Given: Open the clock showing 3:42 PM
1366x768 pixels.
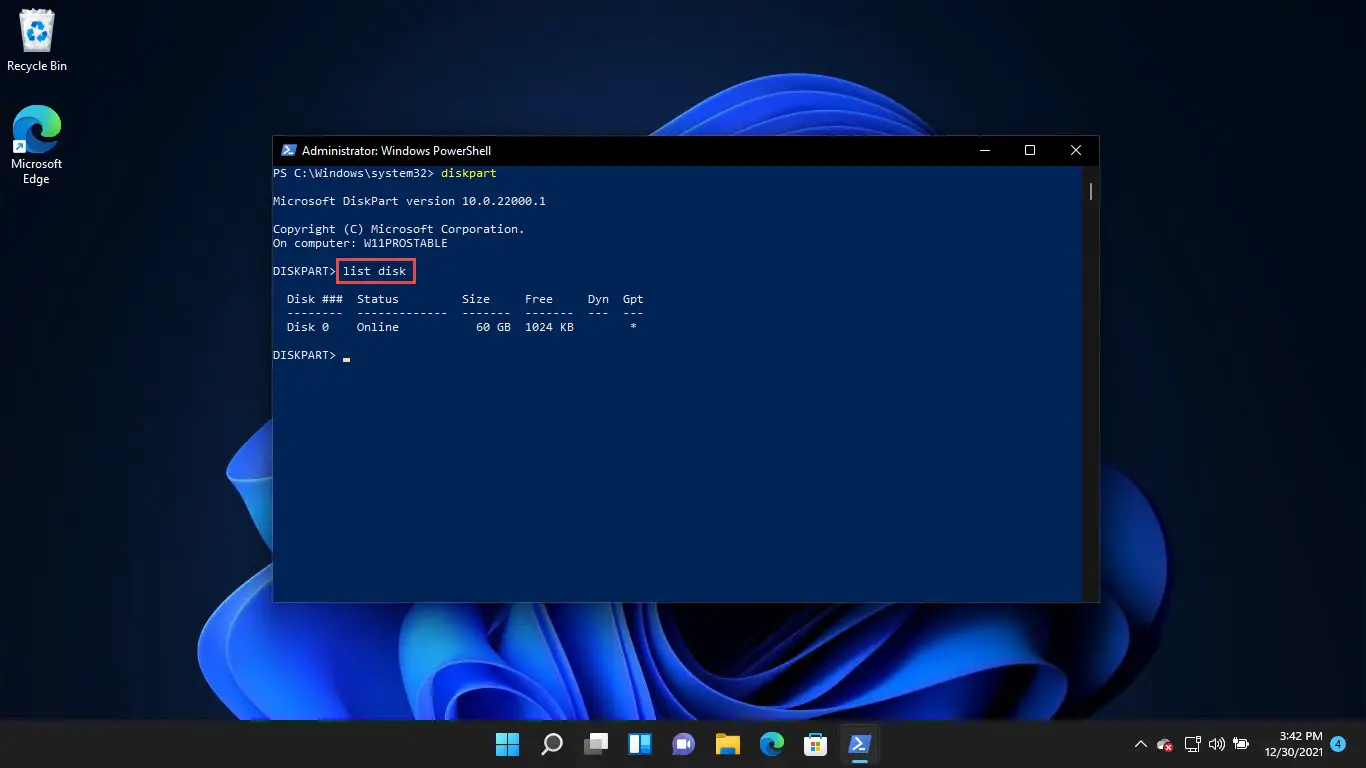Looking at the screenshot, I should click(1292, 744).
